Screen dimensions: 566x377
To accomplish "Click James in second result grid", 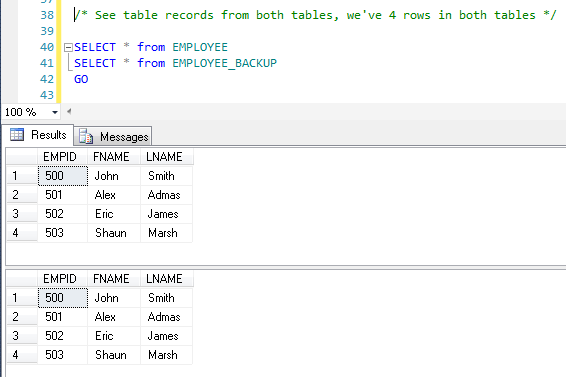I will coord(166,336).
